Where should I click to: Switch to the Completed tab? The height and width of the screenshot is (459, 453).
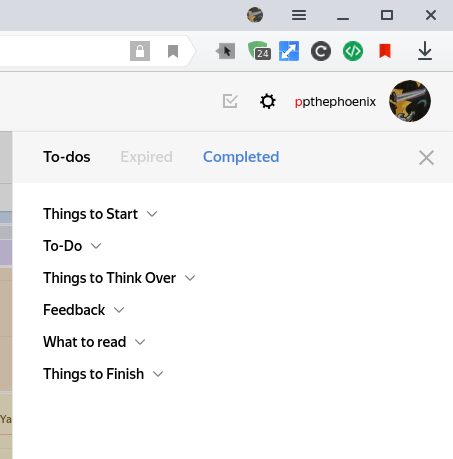(x=241, y=157)
